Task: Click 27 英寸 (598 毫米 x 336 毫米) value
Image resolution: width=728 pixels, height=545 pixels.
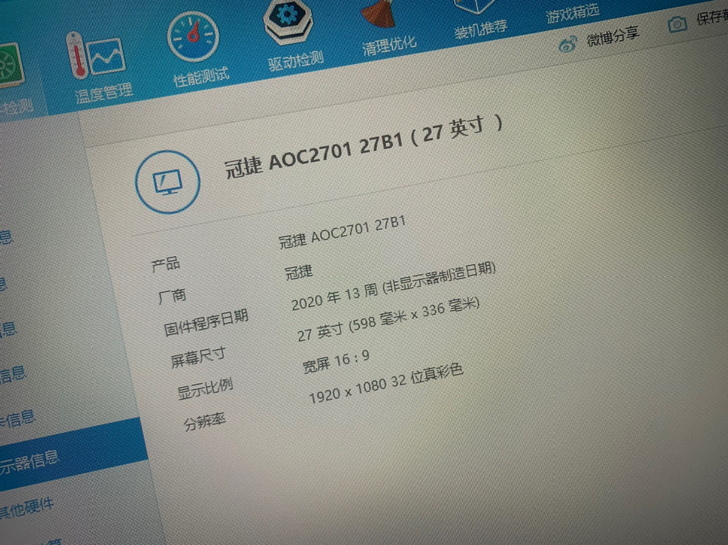Action: click(388, 319)
